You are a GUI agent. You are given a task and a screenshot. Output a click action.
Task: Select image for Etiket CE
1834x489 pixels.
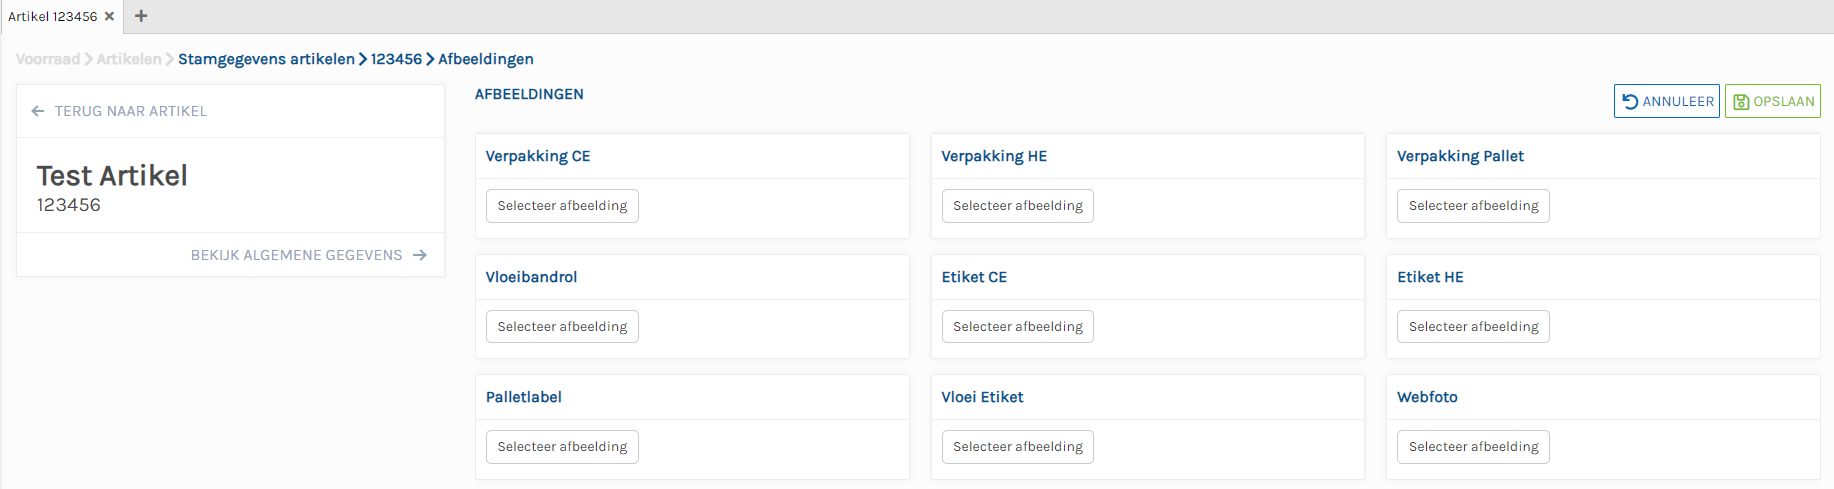pyautogui.click(x=1017, y=327)
